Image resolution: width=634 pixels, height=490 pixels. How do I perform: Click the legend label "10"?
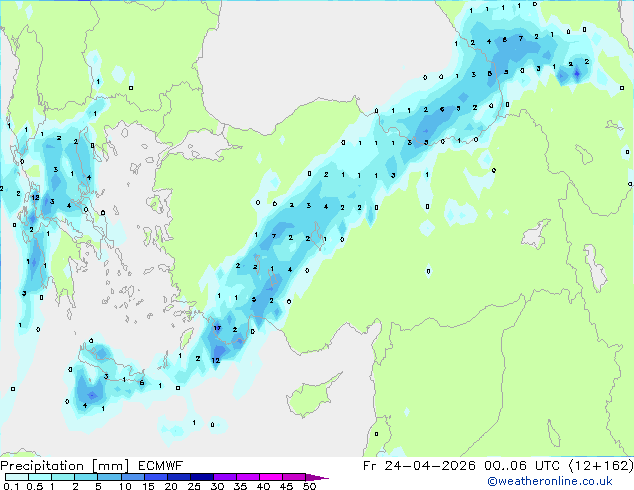(125, 486)
